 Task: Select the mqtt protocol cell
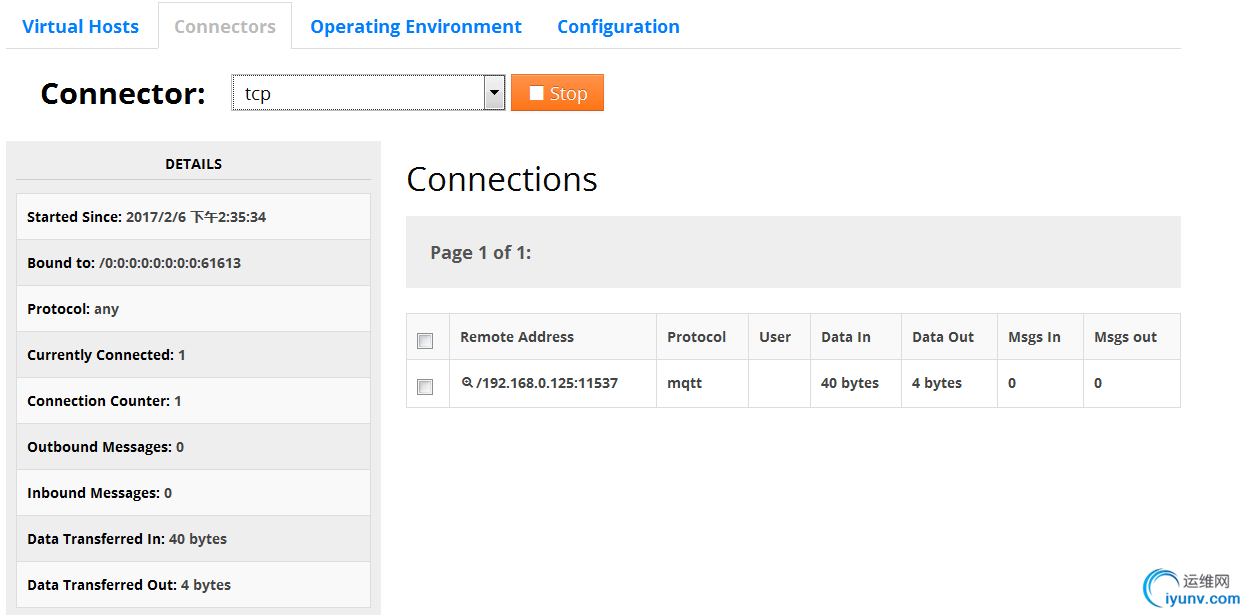coord(702,383)
